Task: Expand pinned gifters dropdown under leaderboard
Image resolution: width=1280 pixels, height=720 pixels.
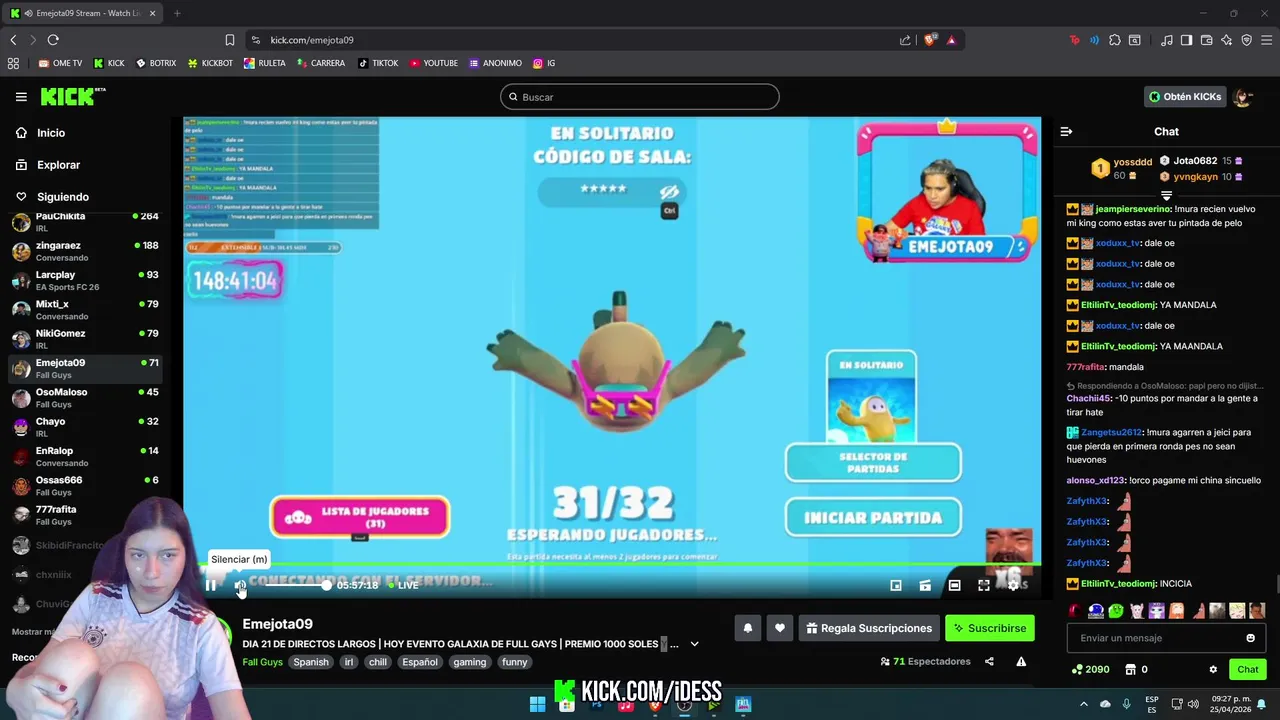Action: tap(1166, 196)
